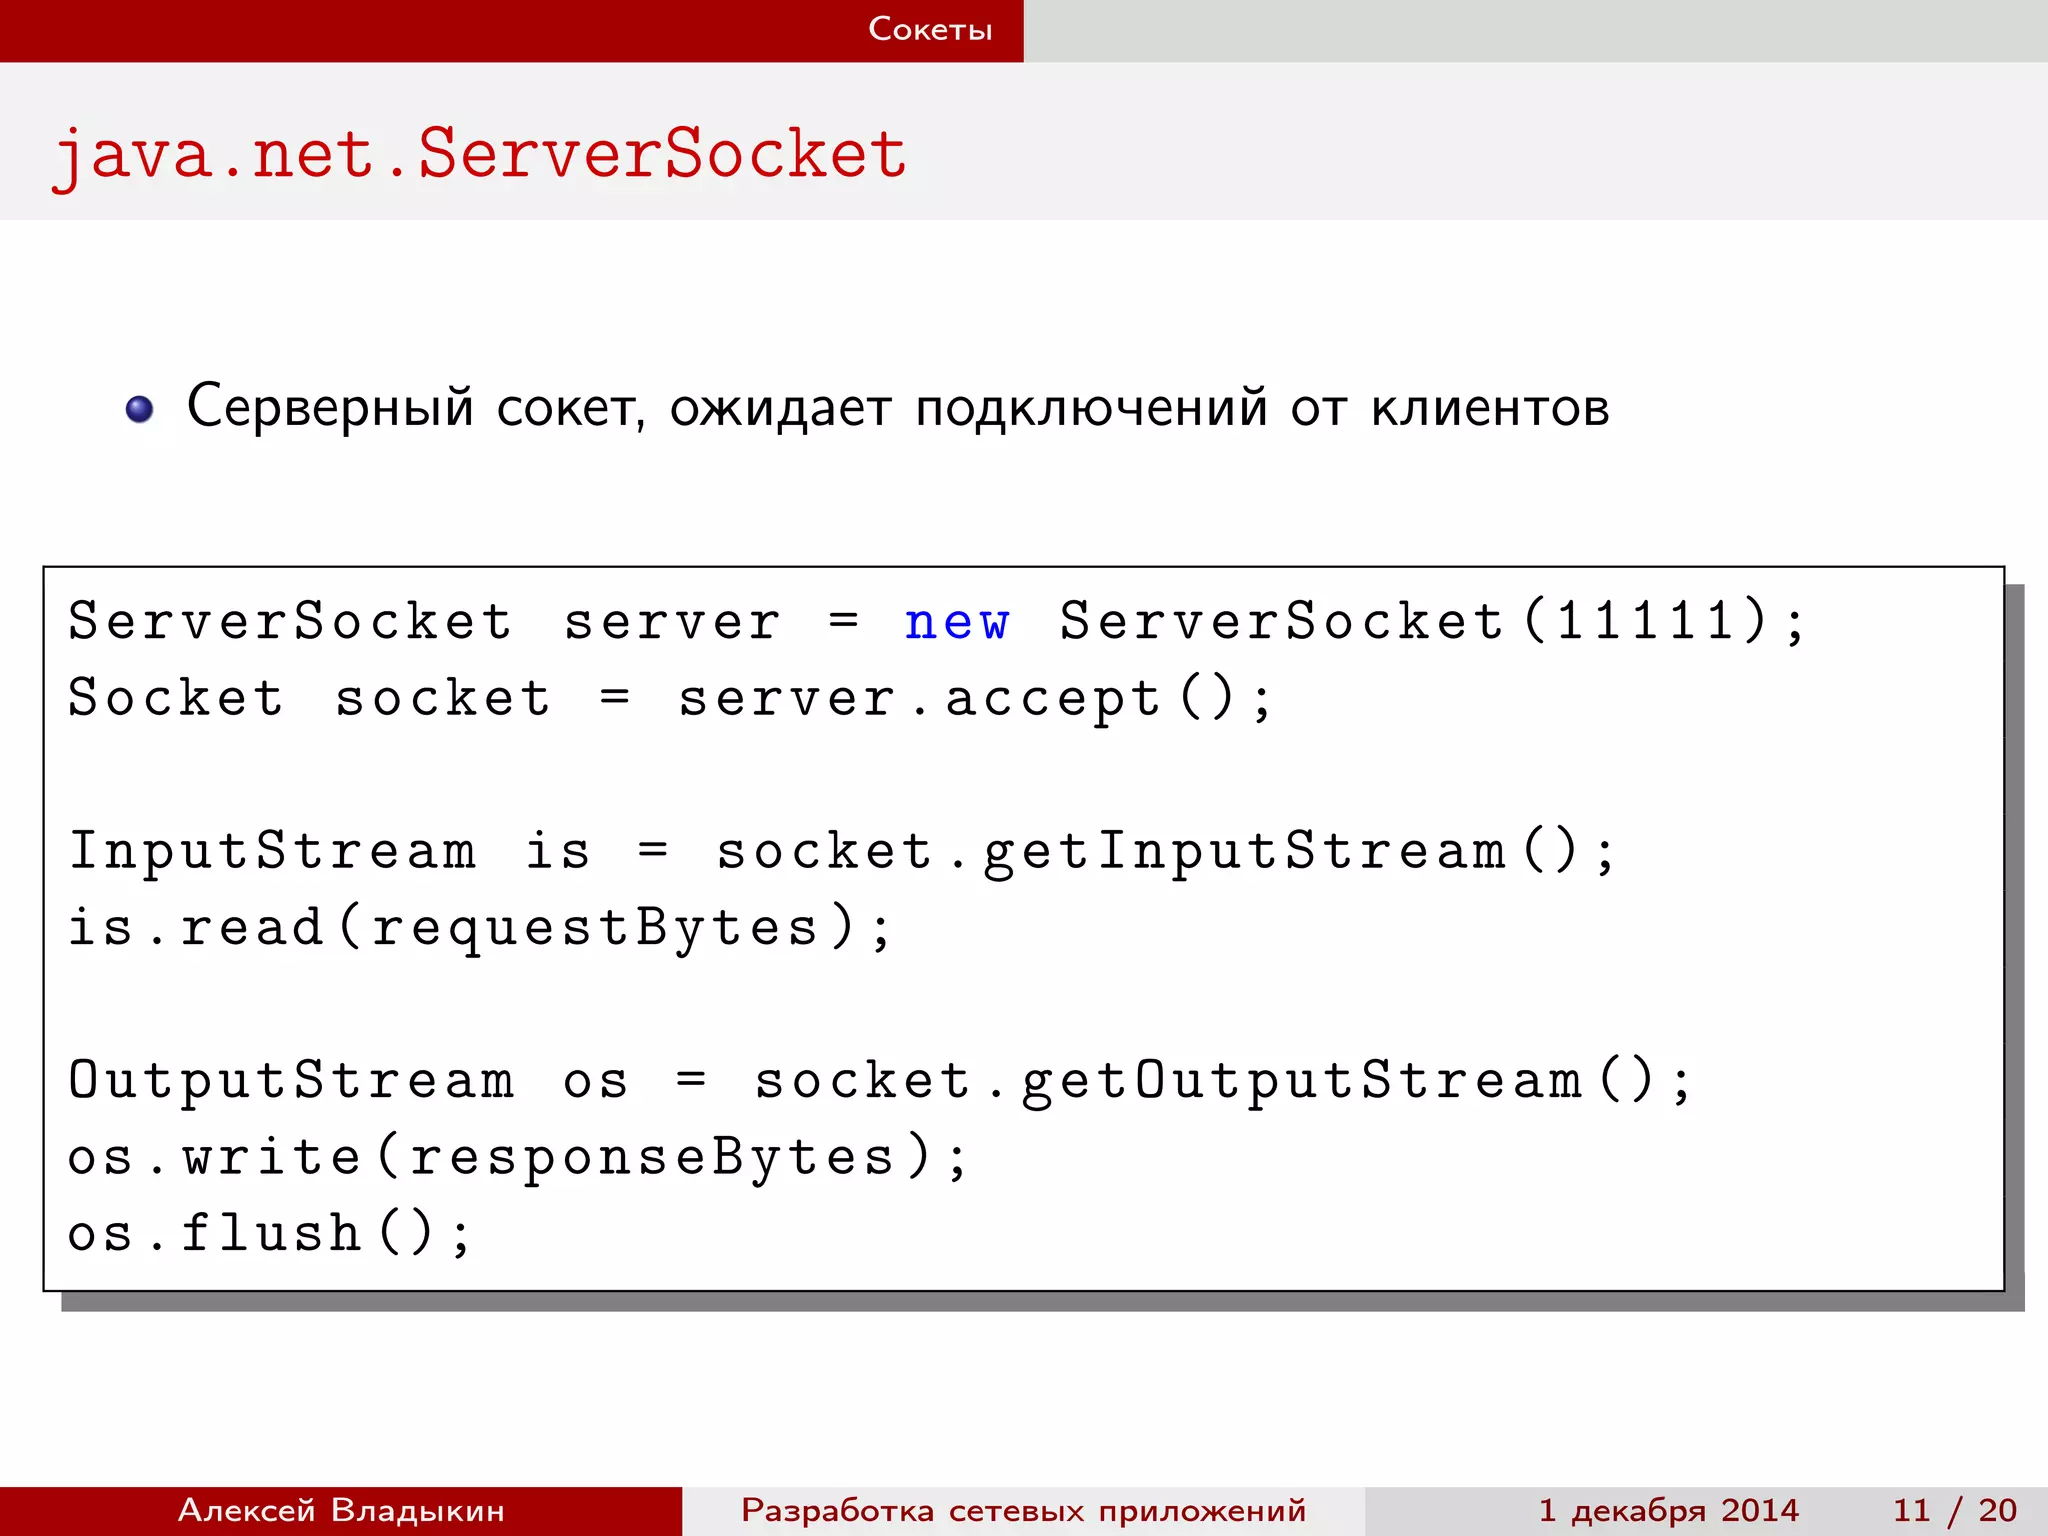Click the line 'os.write(responseBytes);'
The height and width of the screenshot is (1536, 2048).
click(517, 1158)
